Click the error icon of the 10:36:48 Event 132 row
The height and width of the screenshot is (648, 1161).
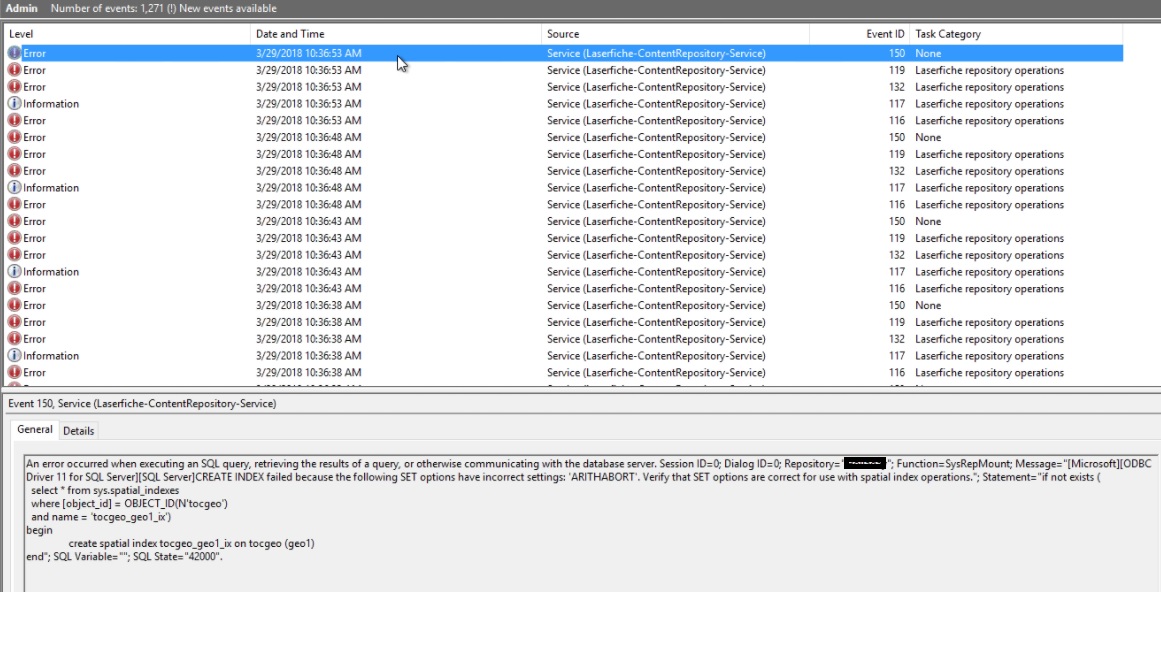[14, 171]
